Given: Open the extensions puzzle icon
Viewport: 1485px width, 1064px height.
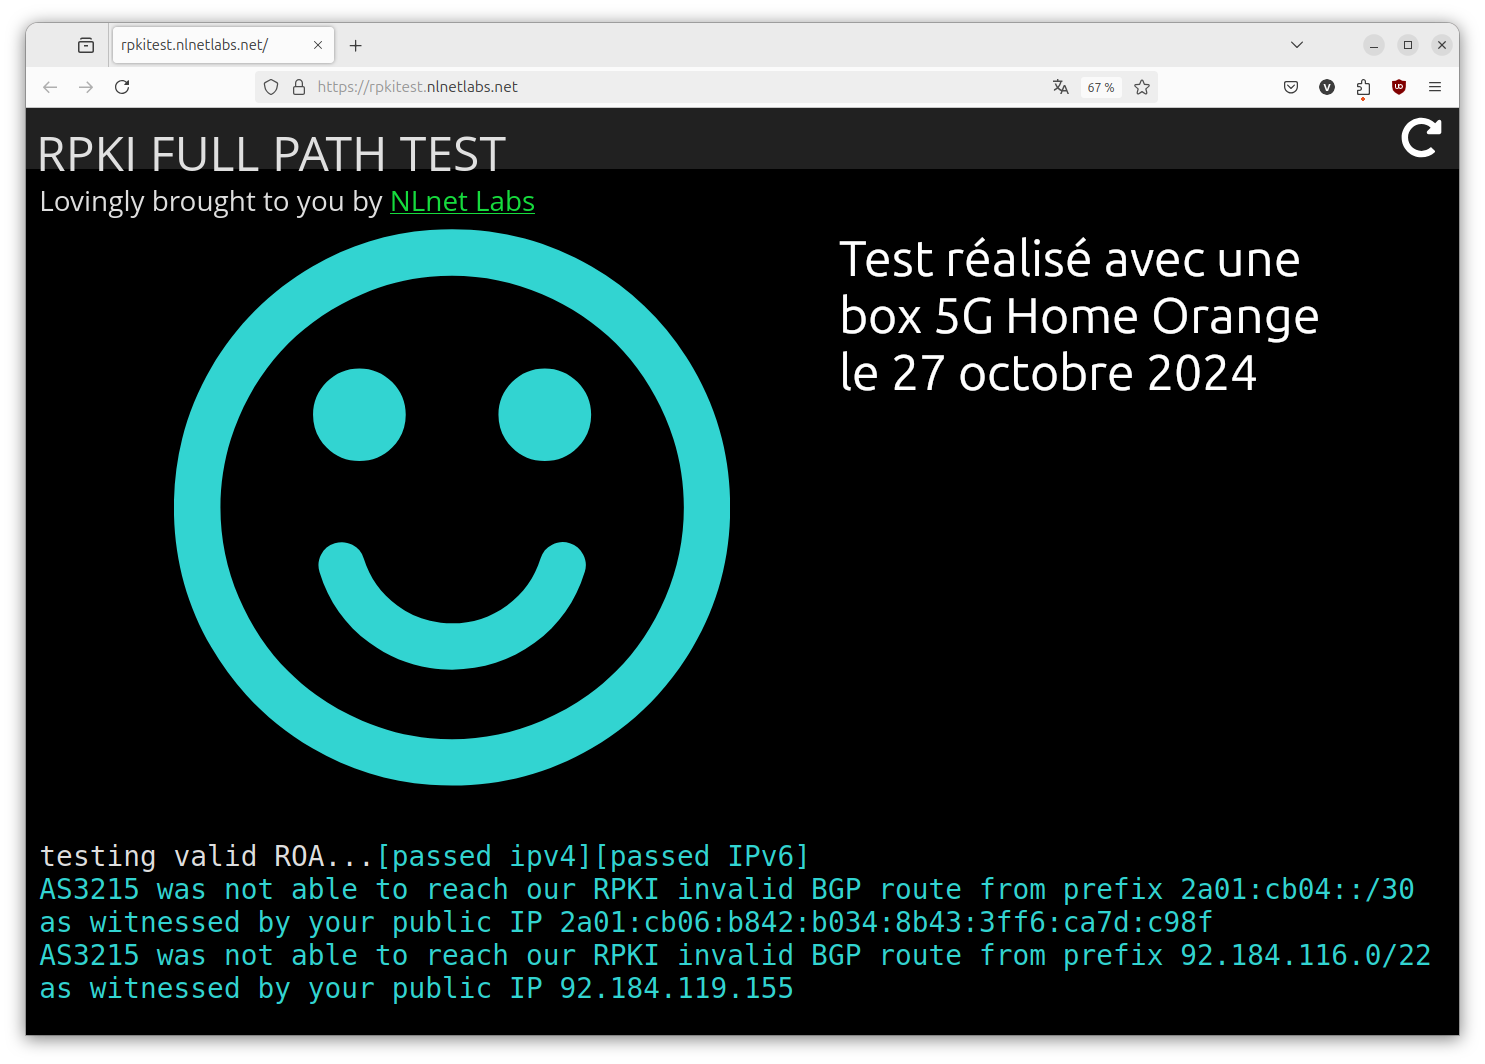Looking at the screenshot, I should click(1363, 87).
